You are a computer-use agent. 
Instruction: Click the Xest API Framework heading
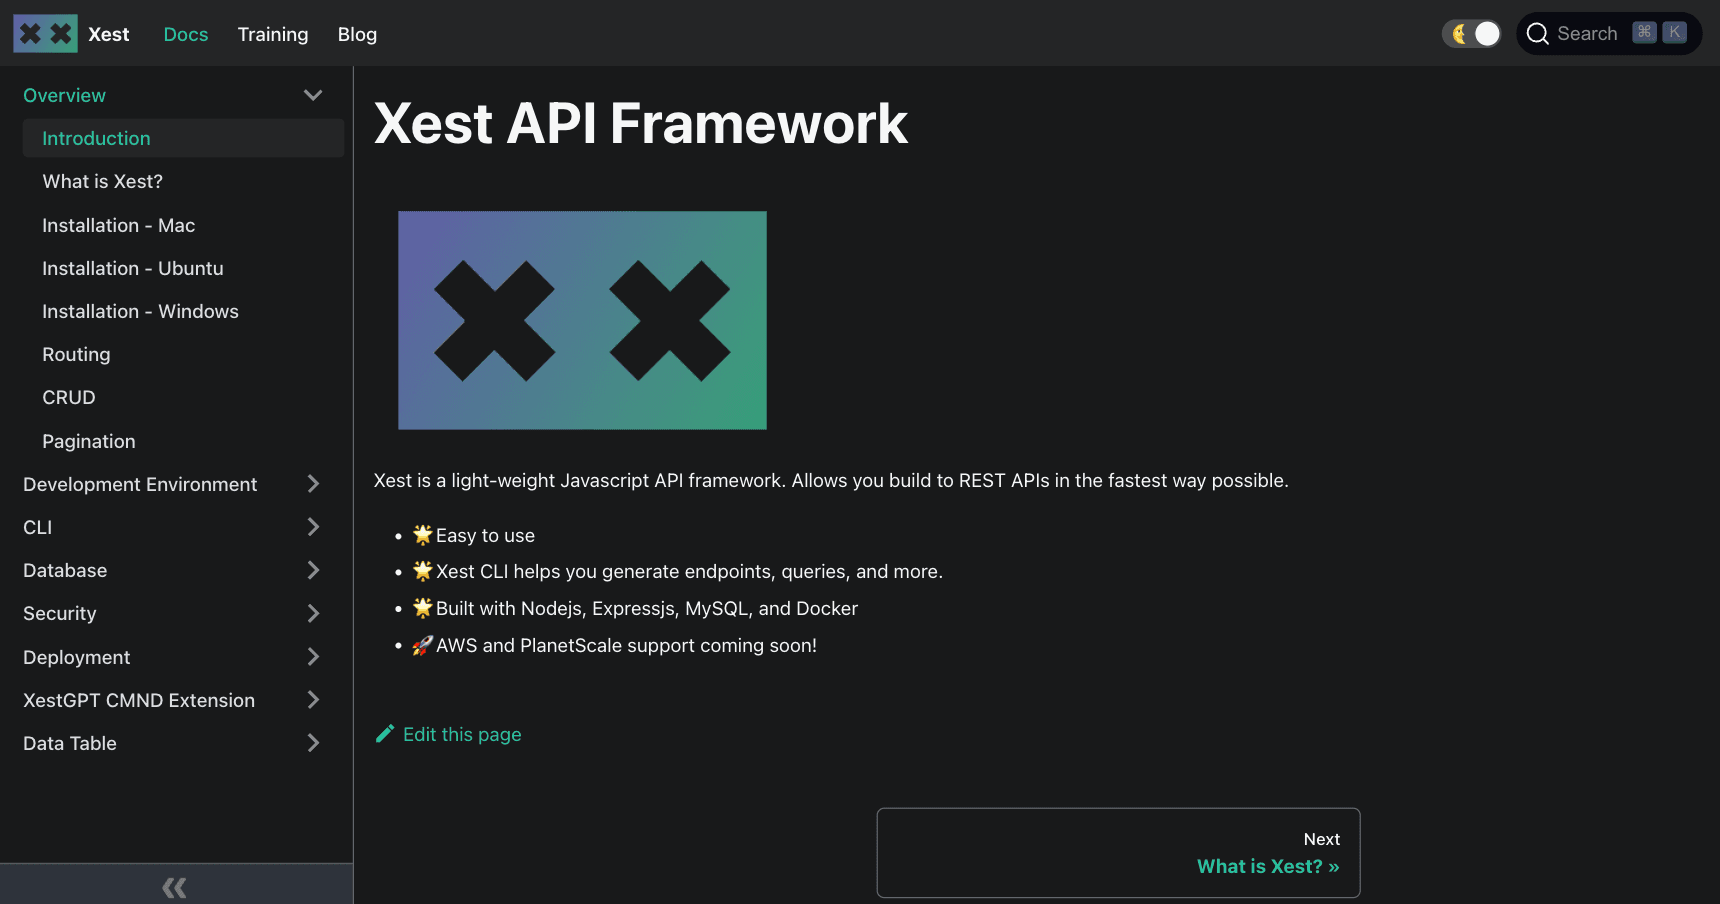point(641,124)
